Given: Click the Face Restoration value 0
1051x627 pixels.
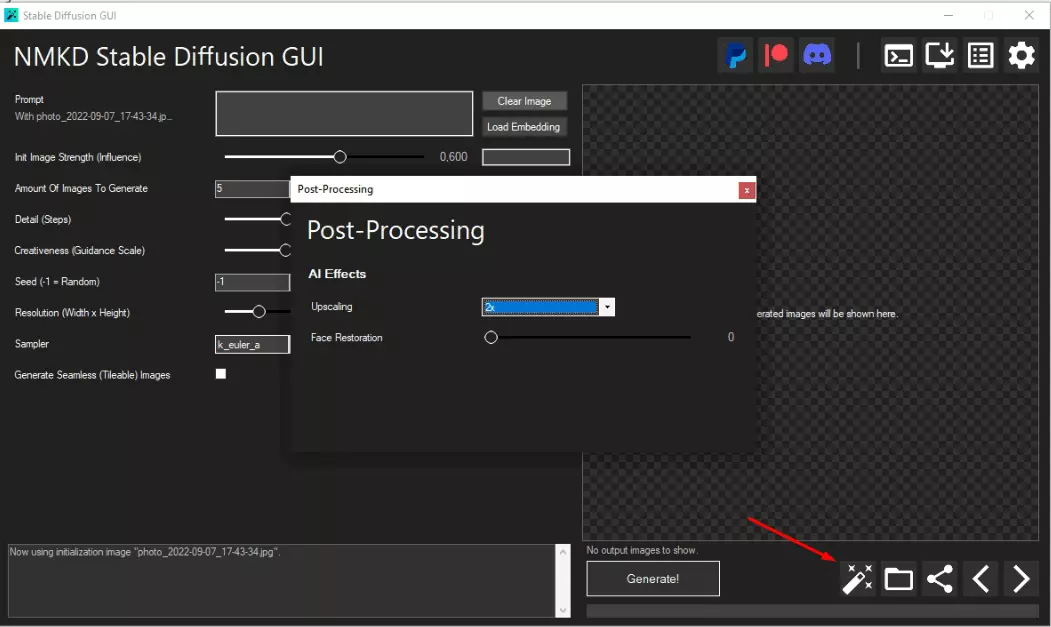Looking at the screenshot, I should (731, 337).
